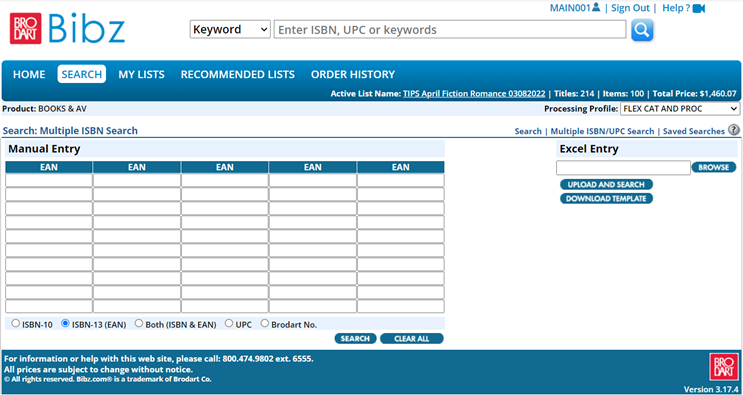Click the Sign Out link

(630, 8)
